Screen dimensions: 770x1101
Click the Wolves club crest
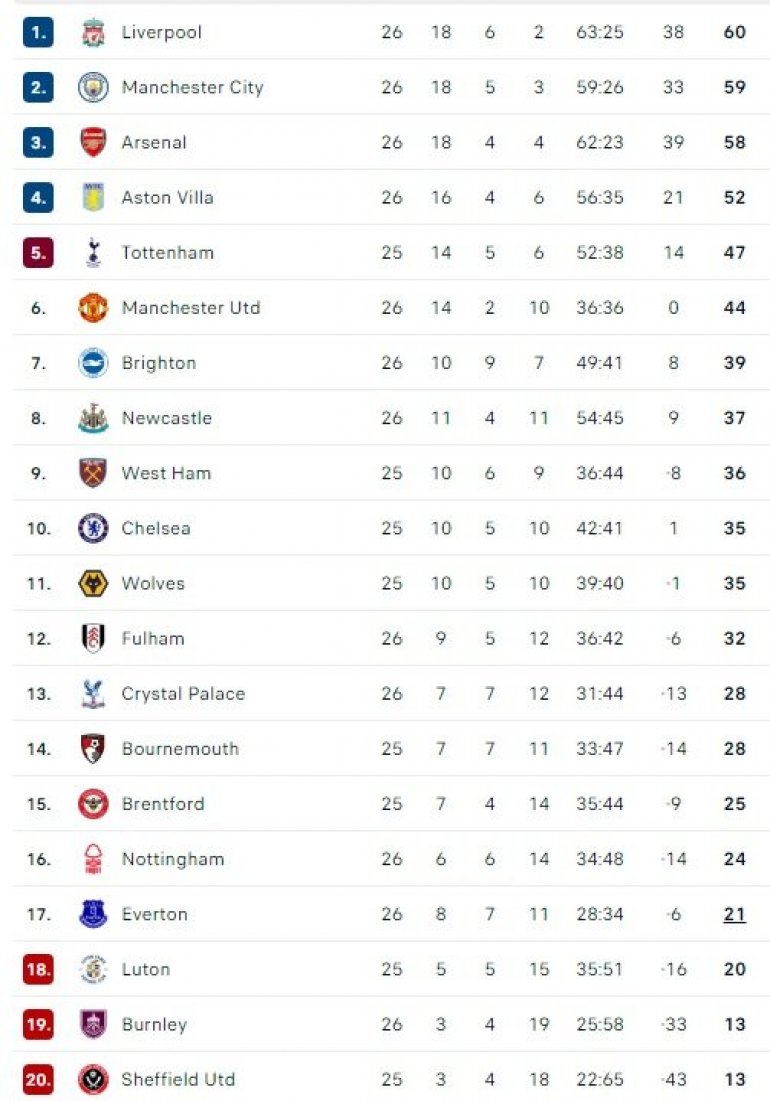coord(93,584)
